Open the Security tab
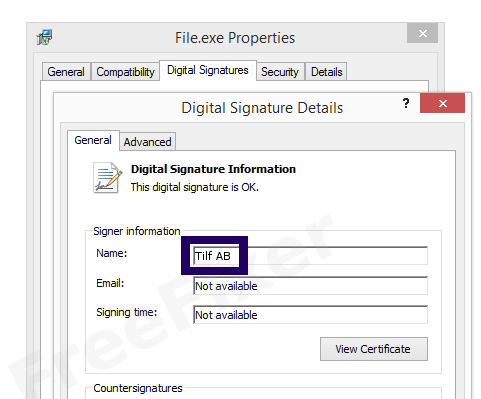This screenshot has height=399, width=481. pyautogui.click(x=280, y=72)
